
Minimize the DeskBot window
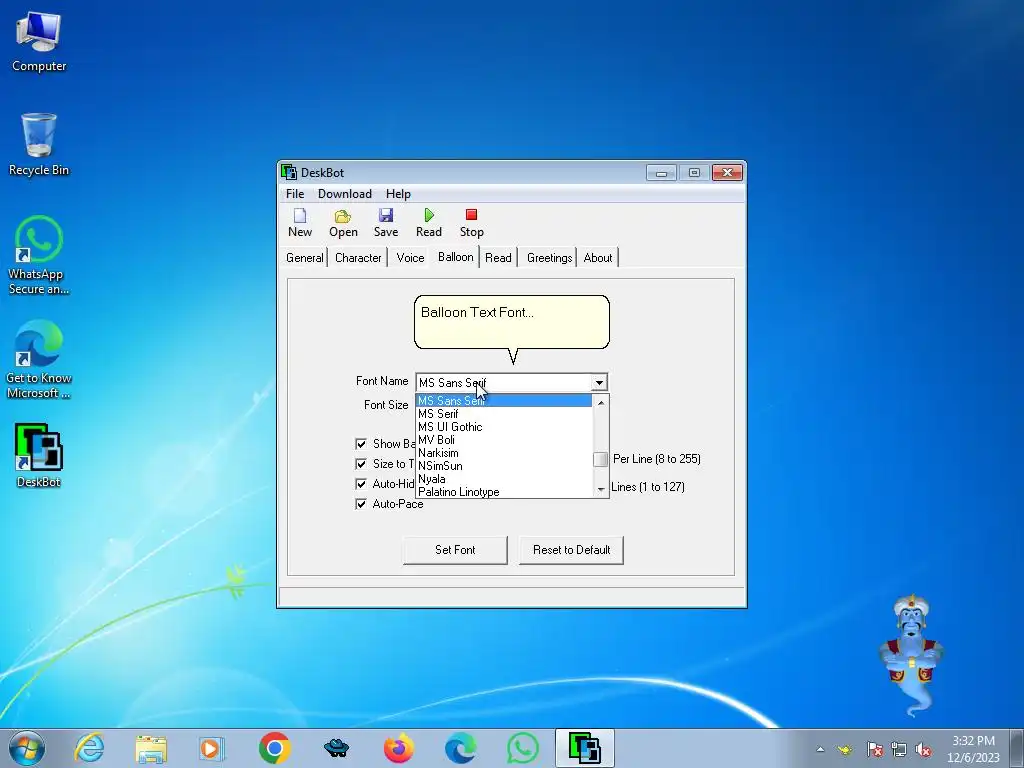(661, 172)
